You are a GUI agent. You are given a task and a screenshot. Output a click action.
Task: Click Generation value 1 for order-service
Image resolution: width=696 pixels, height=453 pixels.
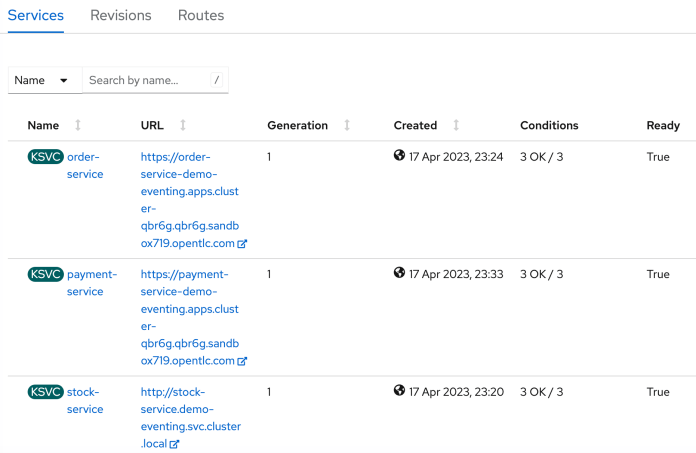[269, 157]
